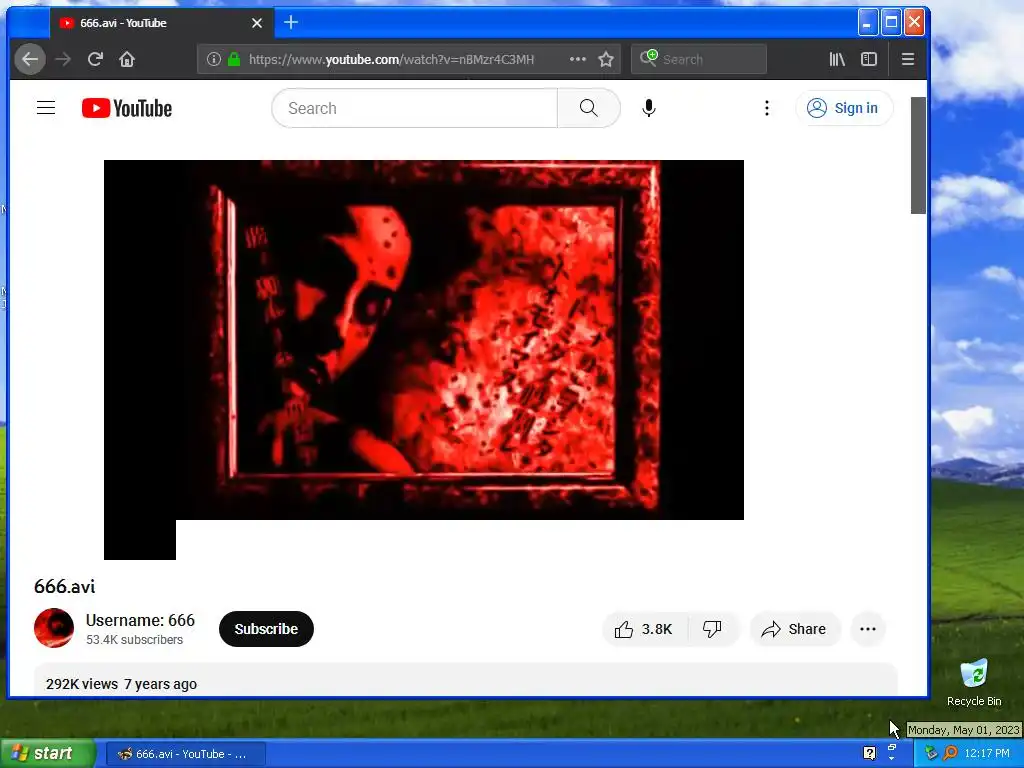The image size is (1024, 768).
Task: Close the 666.avi - YouTube tab
Action: [257, 23]
